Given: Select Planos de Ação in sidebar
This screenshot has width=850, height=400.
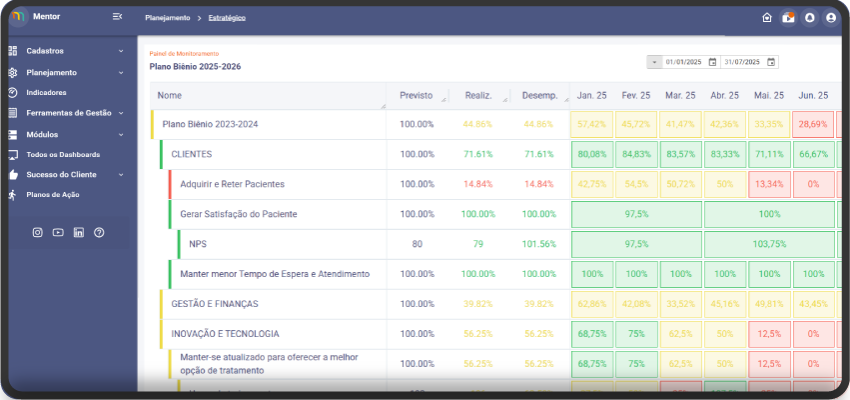Looking at the screenshot, I should 53,195.
